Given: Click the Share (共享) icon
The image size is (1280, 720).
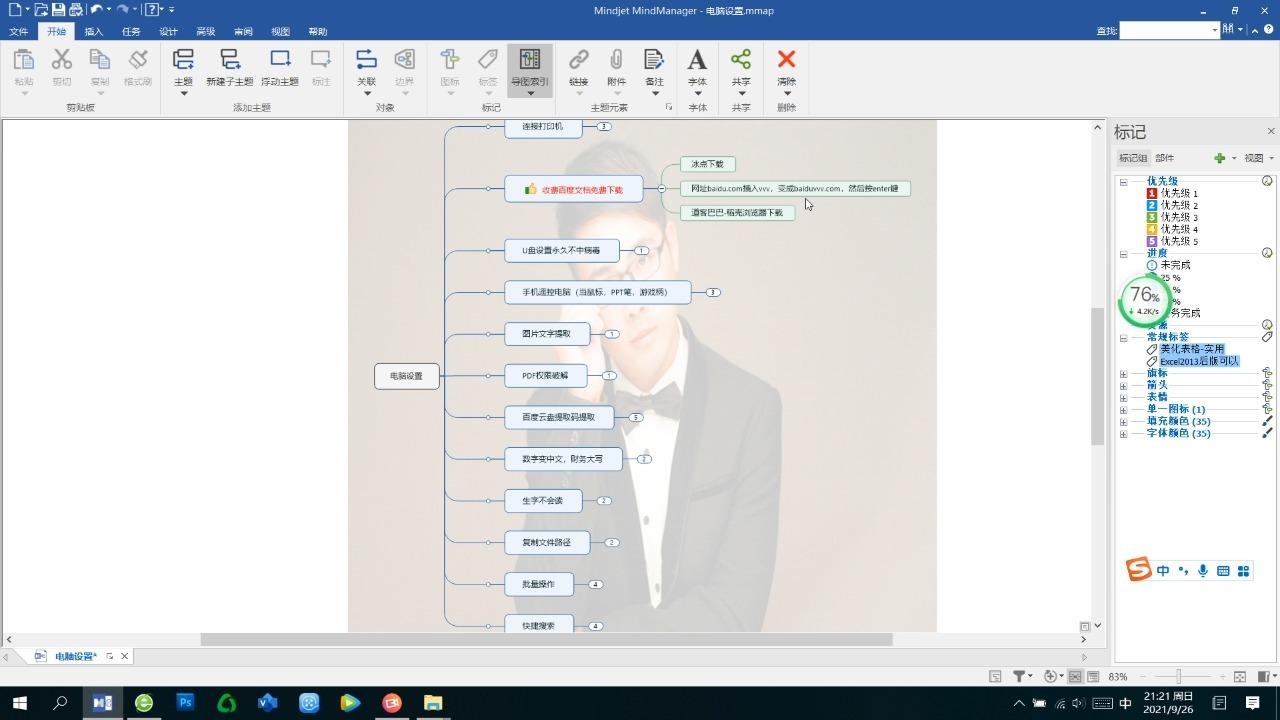Looking at the screenshot, I should pos(741,61).
